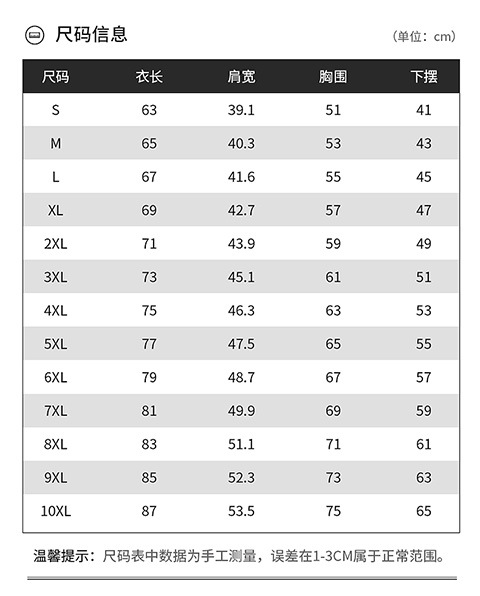
Task: Select the 胸围 column header
Action: tap(333, 77)
